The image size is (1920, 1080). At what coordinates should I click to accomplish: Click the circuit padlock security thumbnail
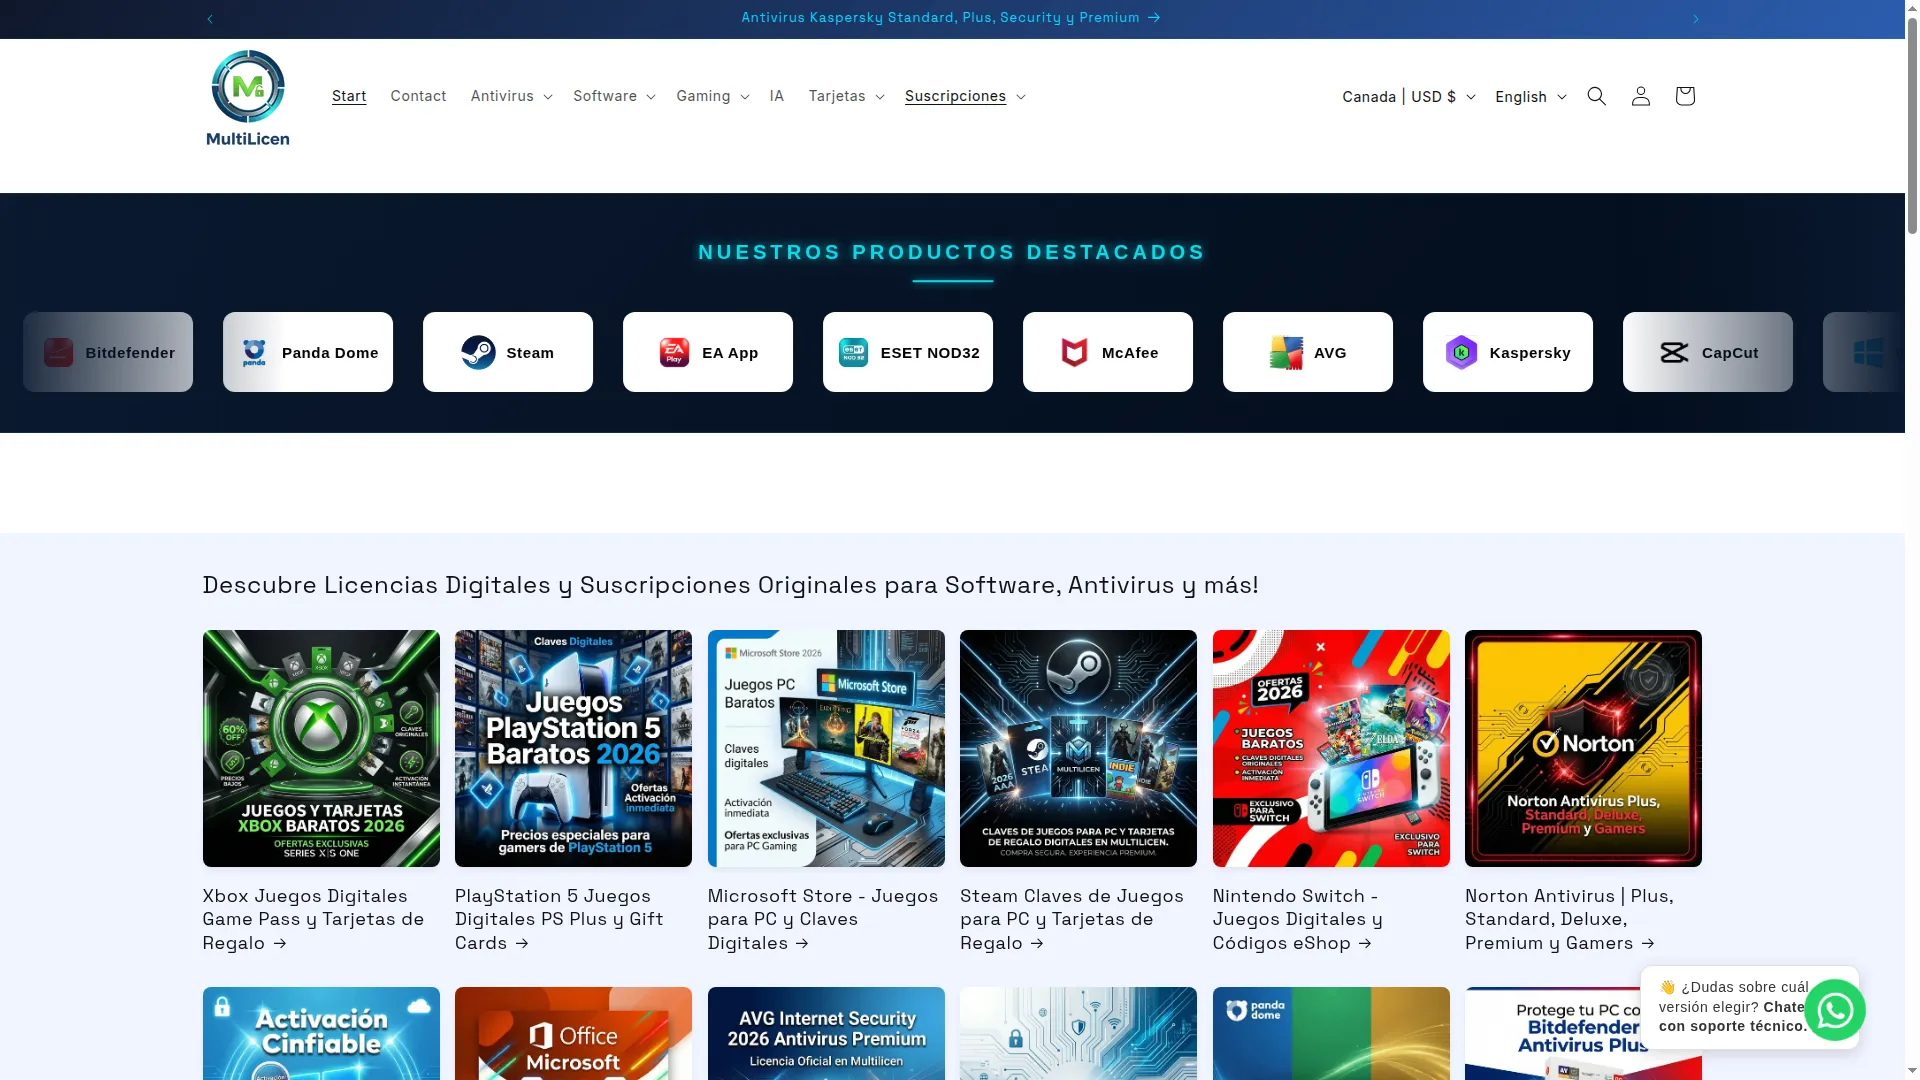click(x=1078, y=1033)
